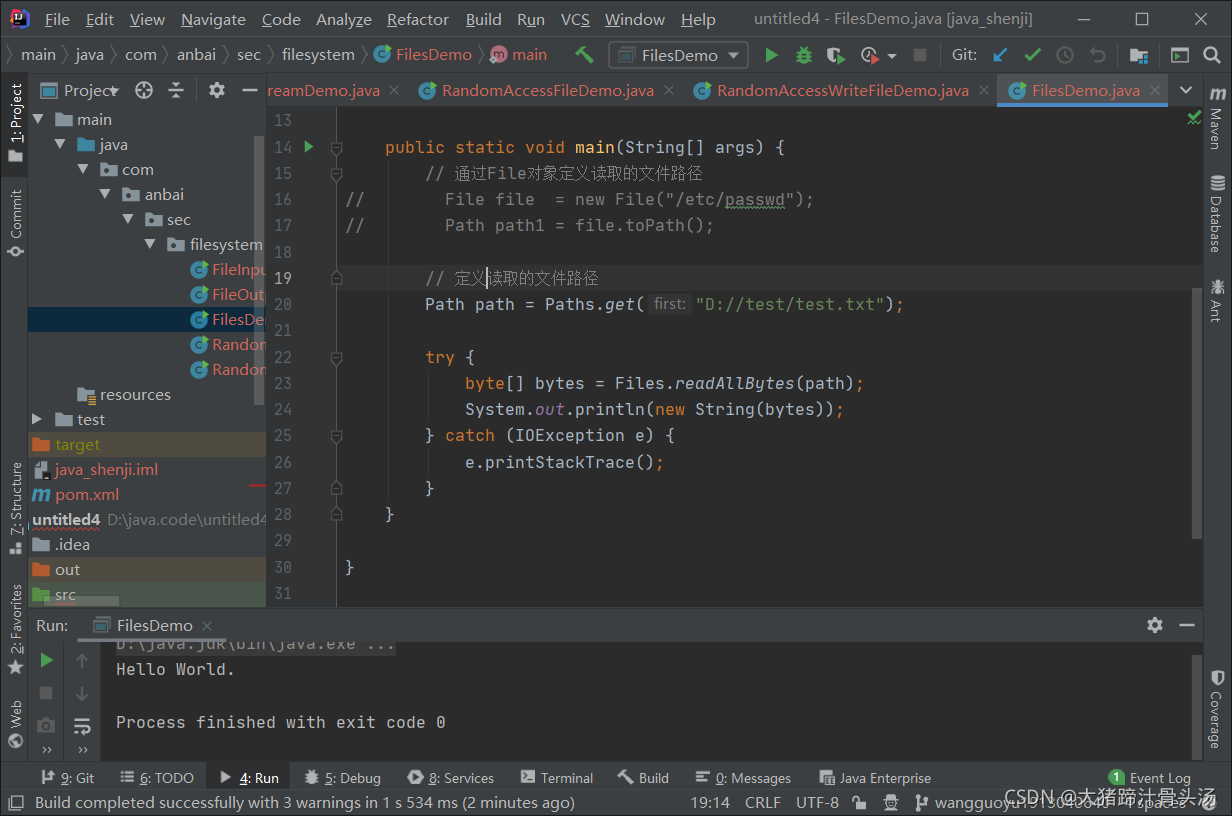
Task: Launch the profiler run icon in toolbar
Action: click(869, 55)
